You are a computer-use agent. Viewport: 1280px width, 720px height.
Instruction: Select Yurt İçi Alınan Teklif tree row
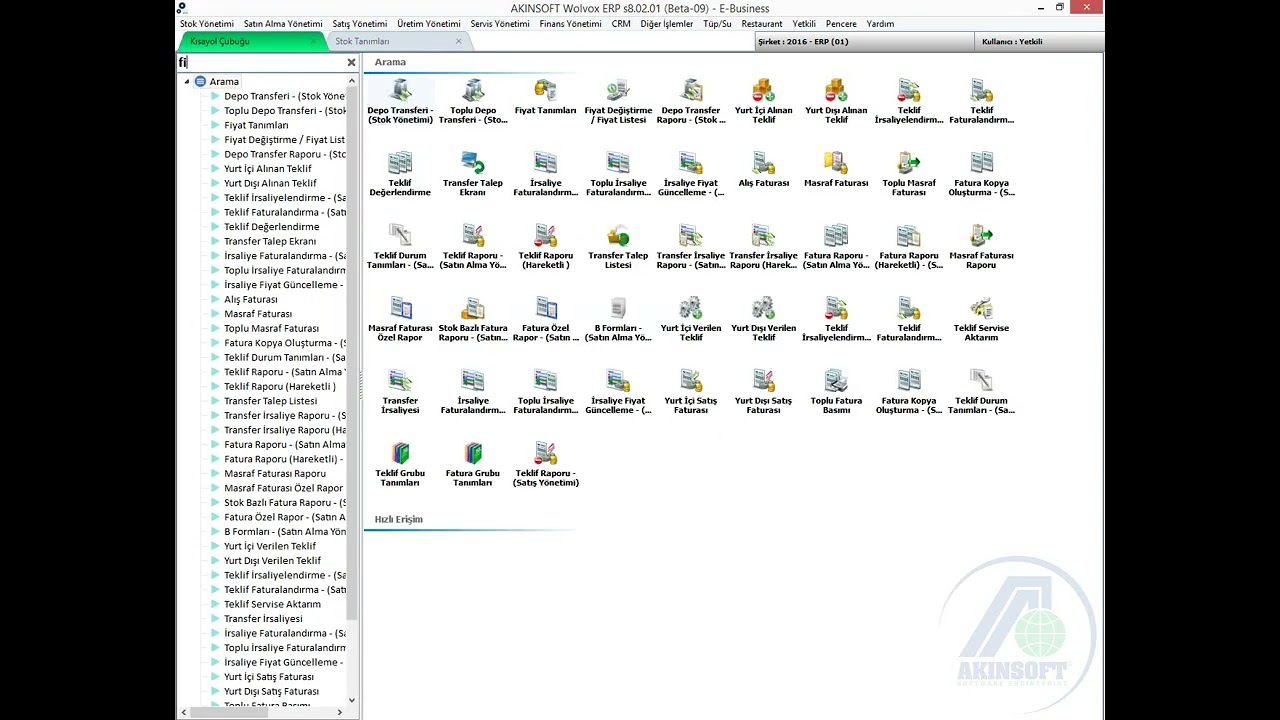click(267, 169)
